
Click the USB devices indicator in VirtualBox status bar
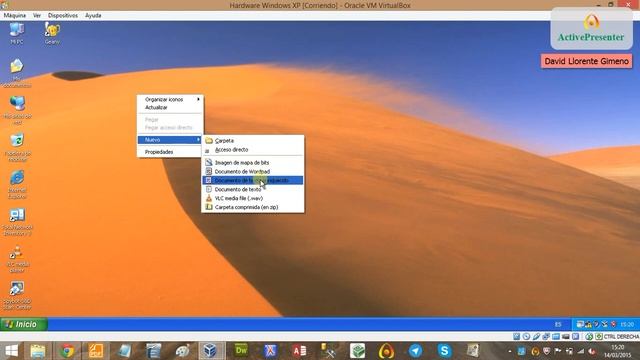pos(536,336)
